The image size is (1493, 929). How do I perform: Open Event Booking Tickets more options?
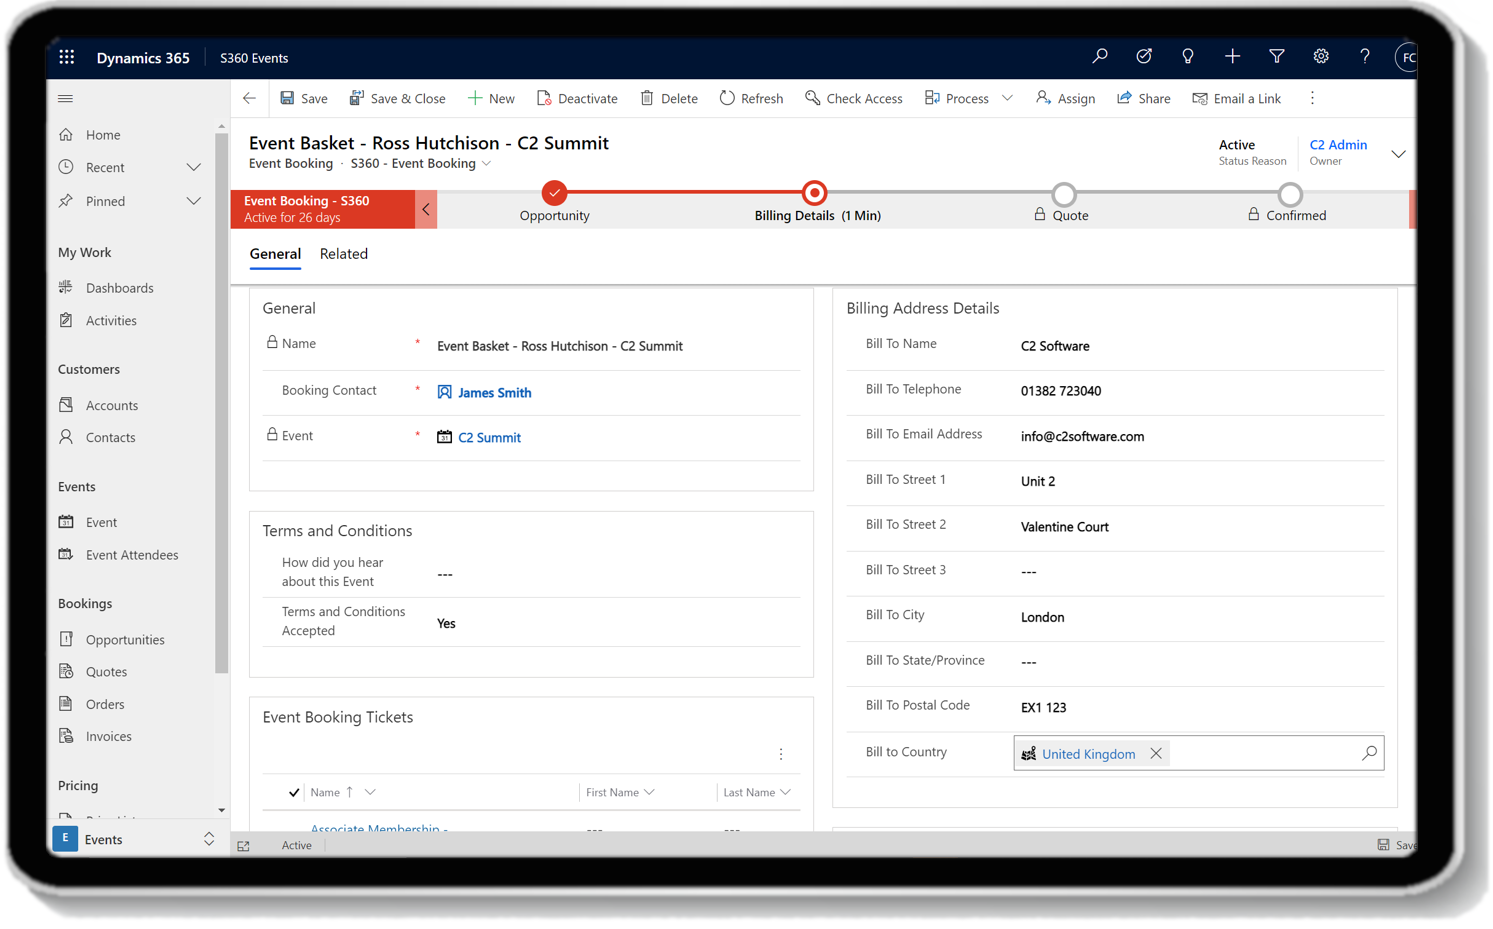[781, 754]
